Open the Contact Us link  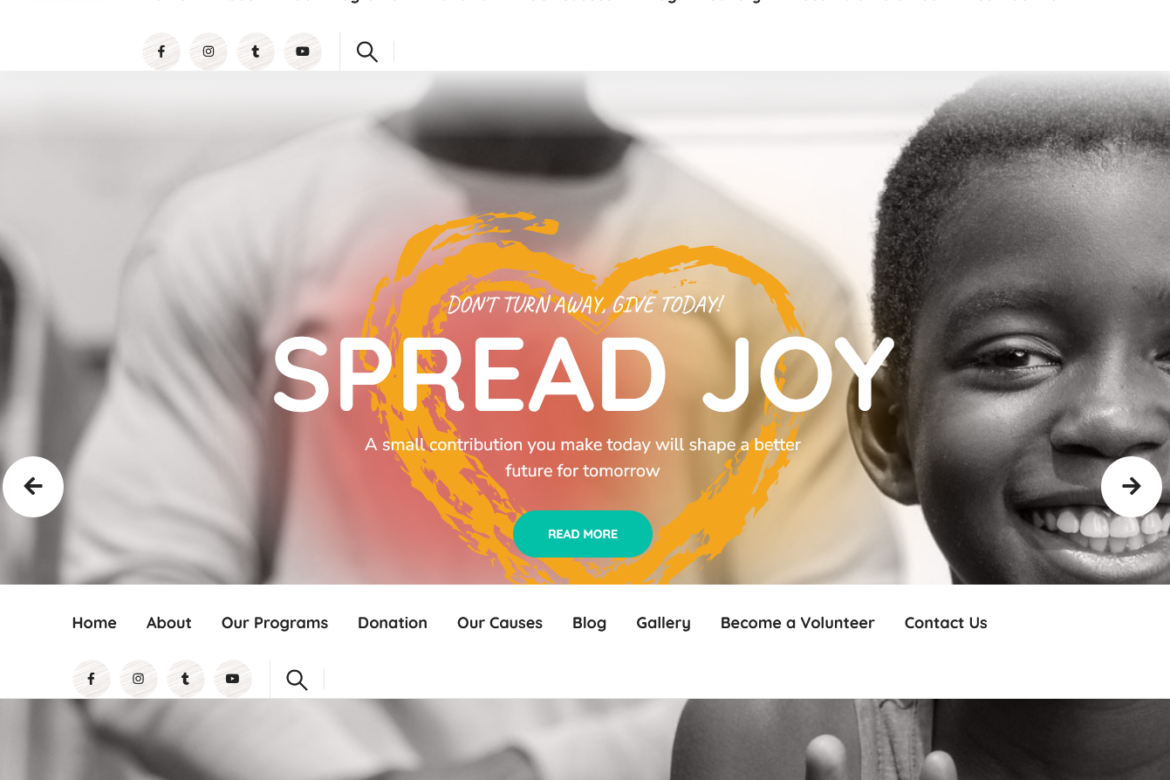(x=945, y=623)
